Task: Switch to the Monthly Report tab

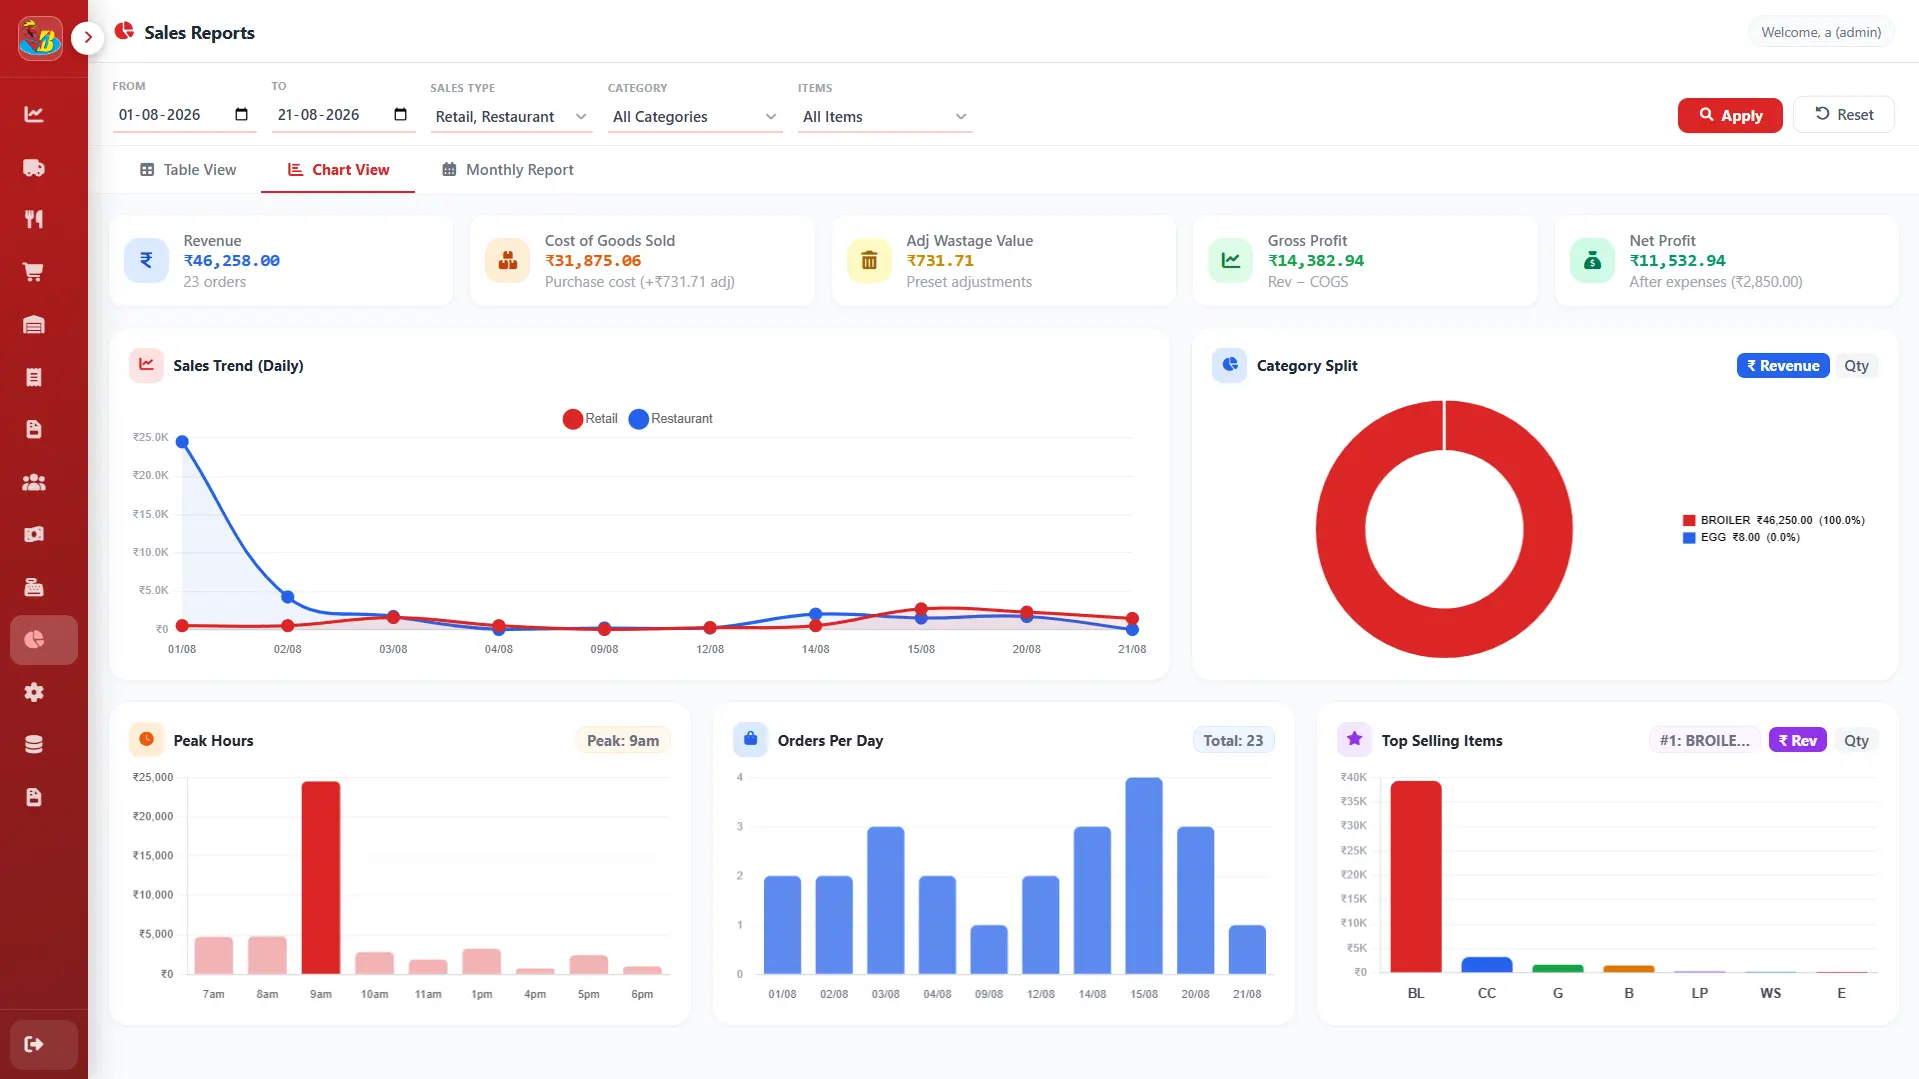Action: pyautogui.click(x=508, y=170)
